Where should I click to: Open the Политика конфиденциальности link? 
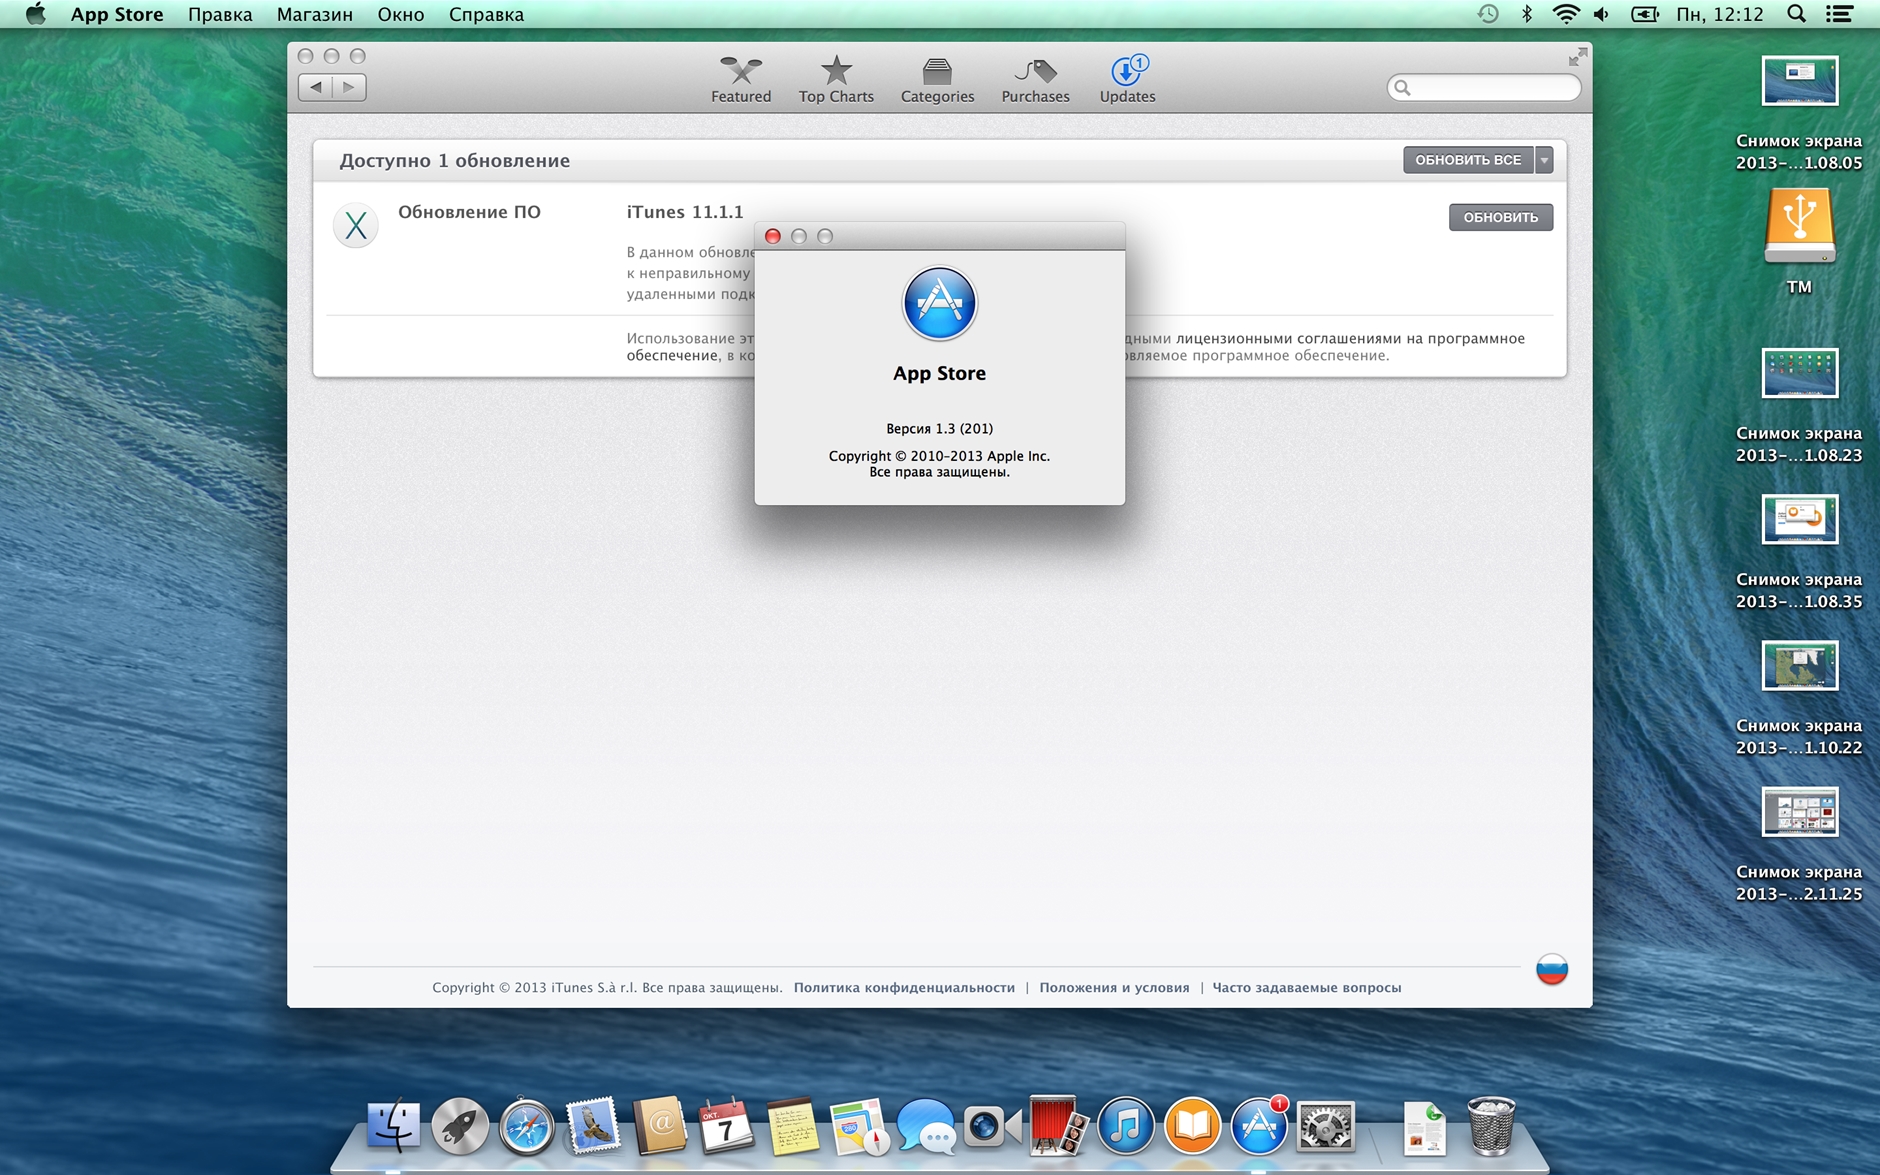[904, 987]
